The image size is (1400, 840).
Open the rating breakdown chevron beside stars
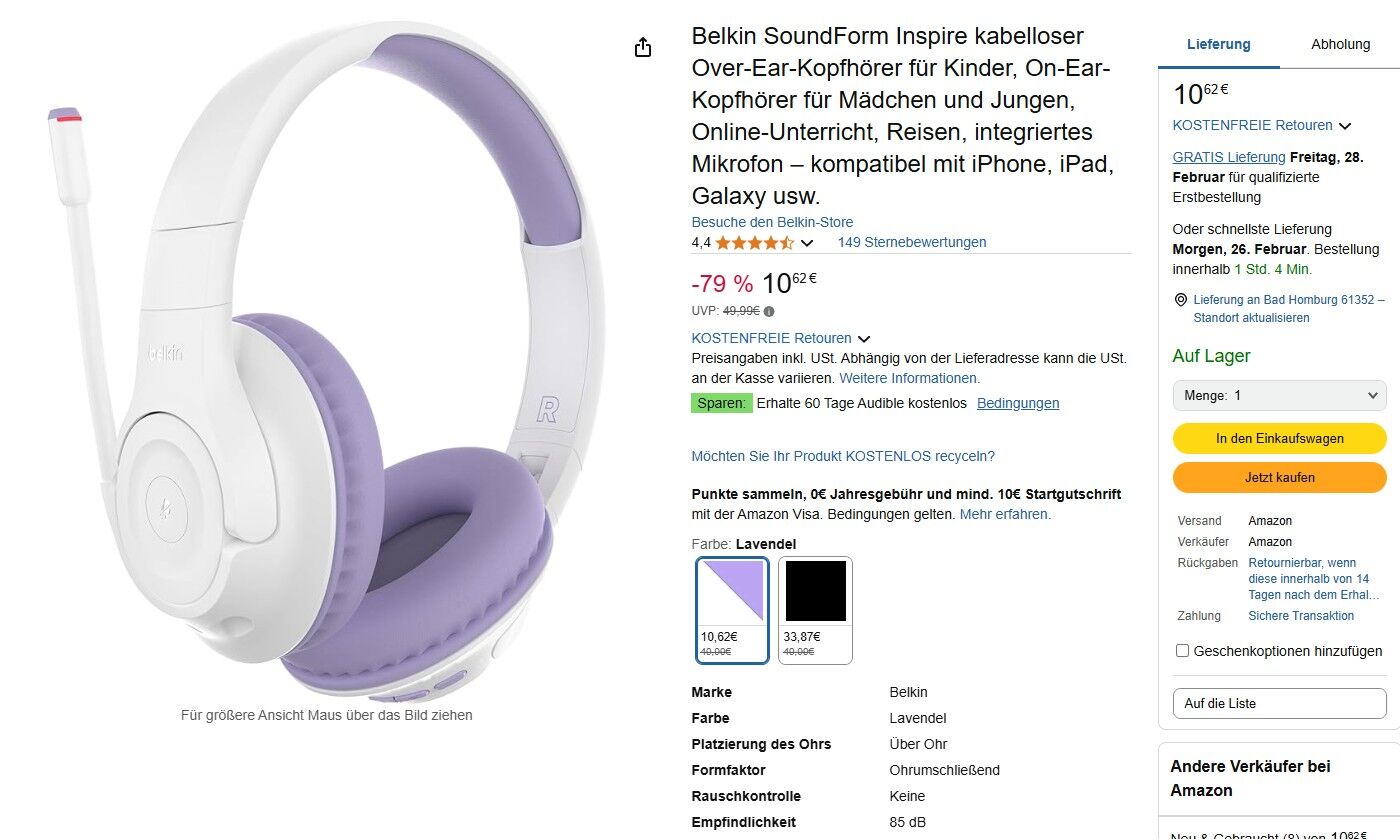pos(807,243)
